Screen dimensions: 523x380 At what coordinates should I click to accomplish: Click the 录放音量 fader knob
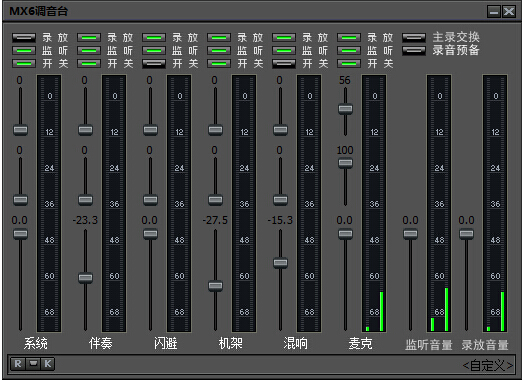(466, 234)
